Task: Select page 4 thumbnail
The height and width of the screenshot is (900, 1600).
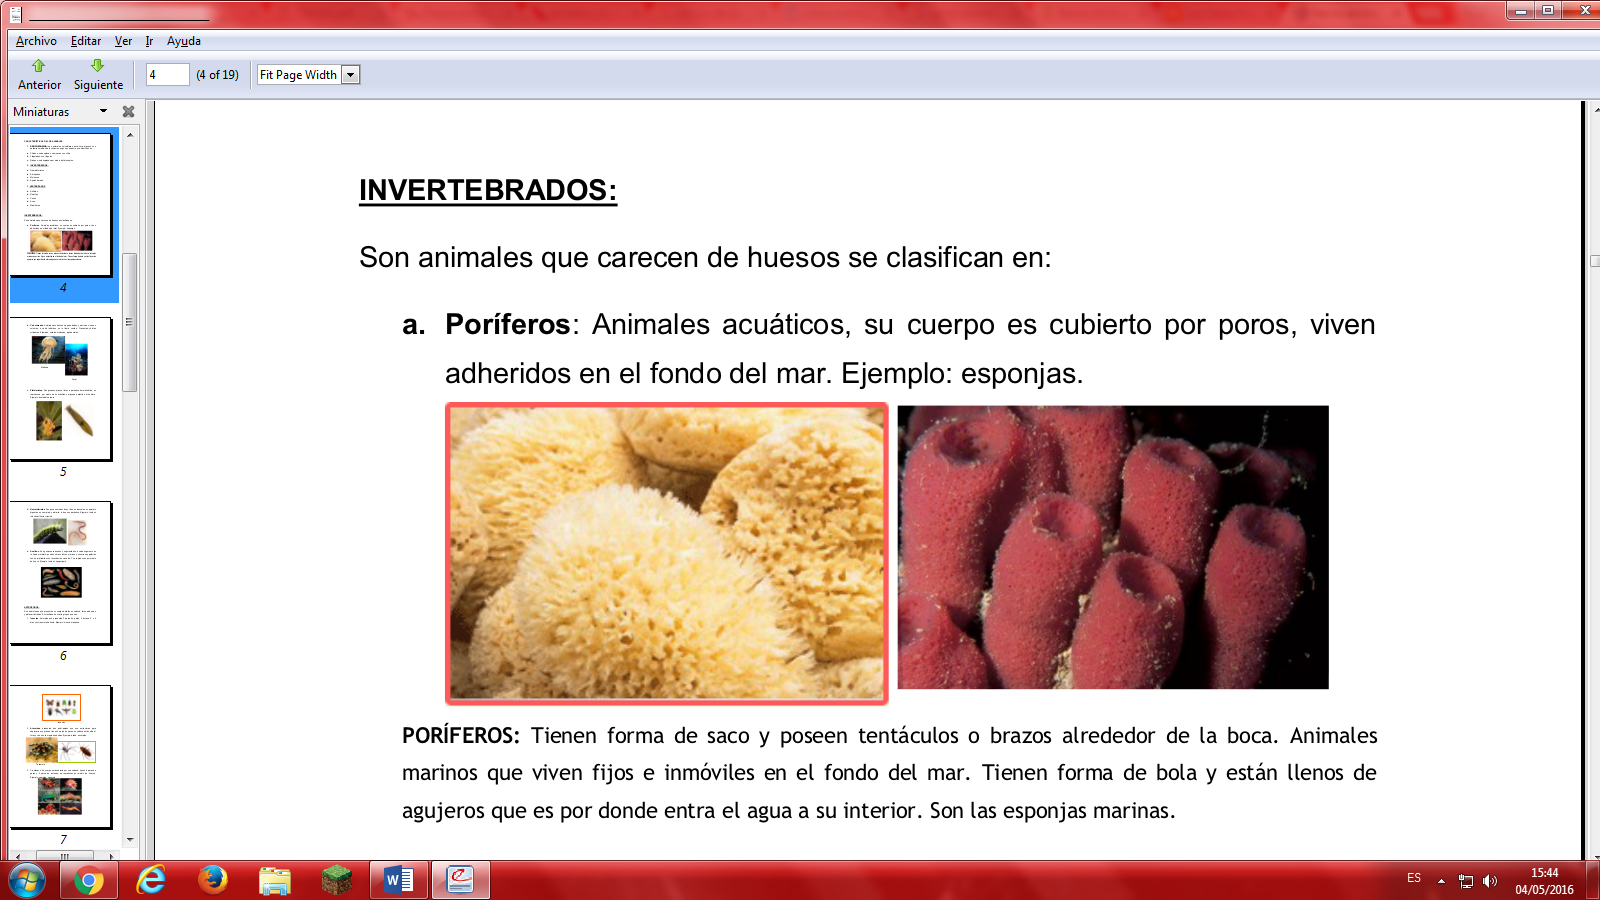Action: coord(63,204)
